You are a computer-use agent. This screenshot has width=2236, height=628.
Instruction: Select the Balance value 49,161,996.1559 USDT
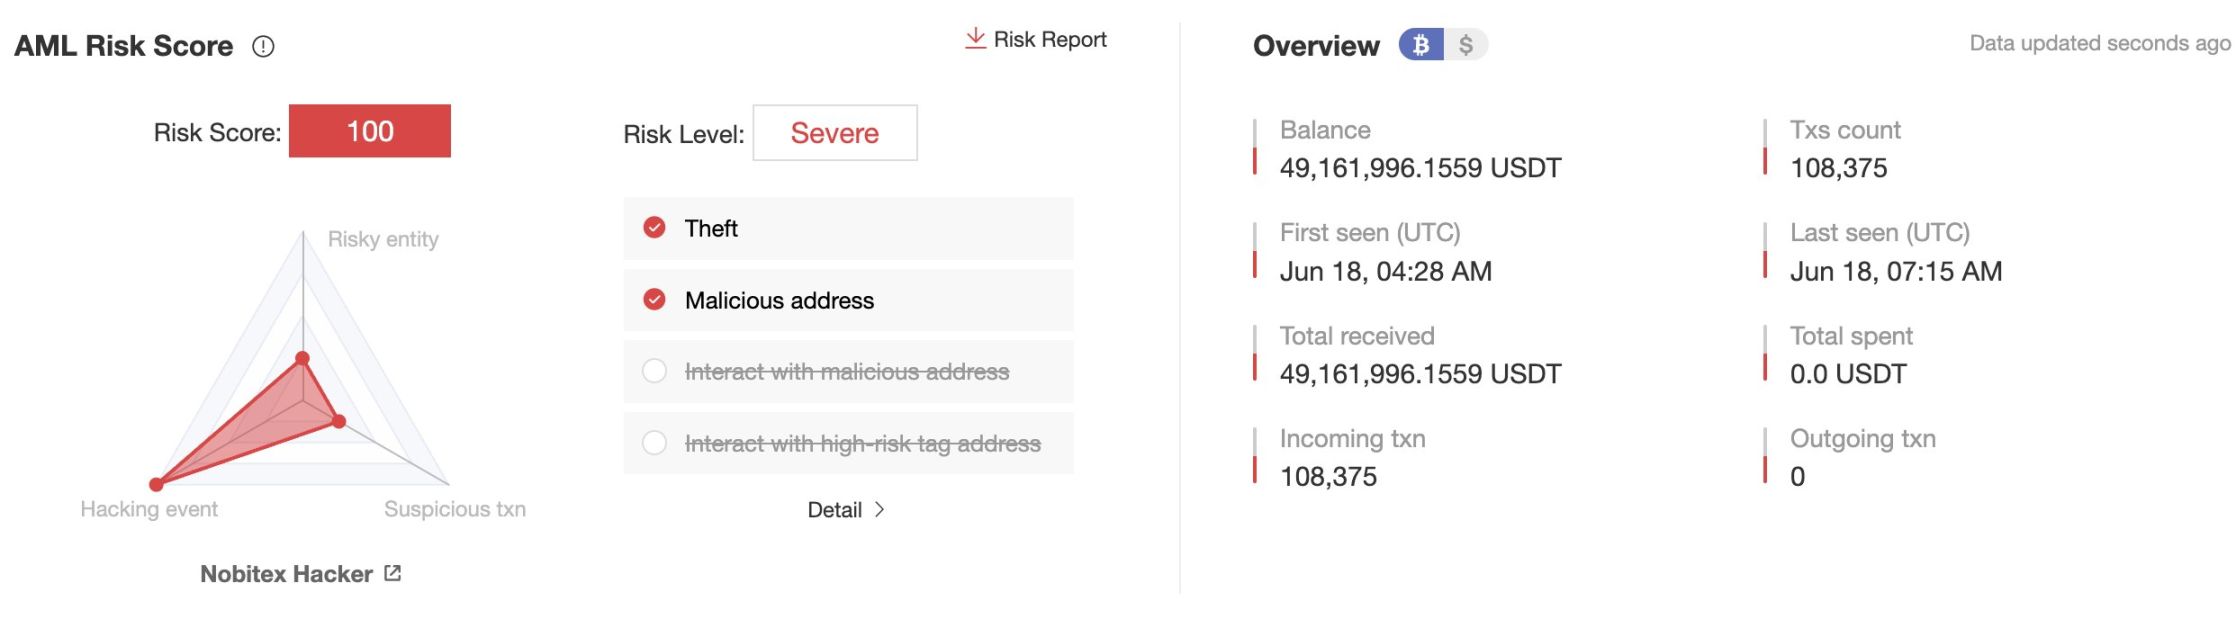coord(1420,168)
